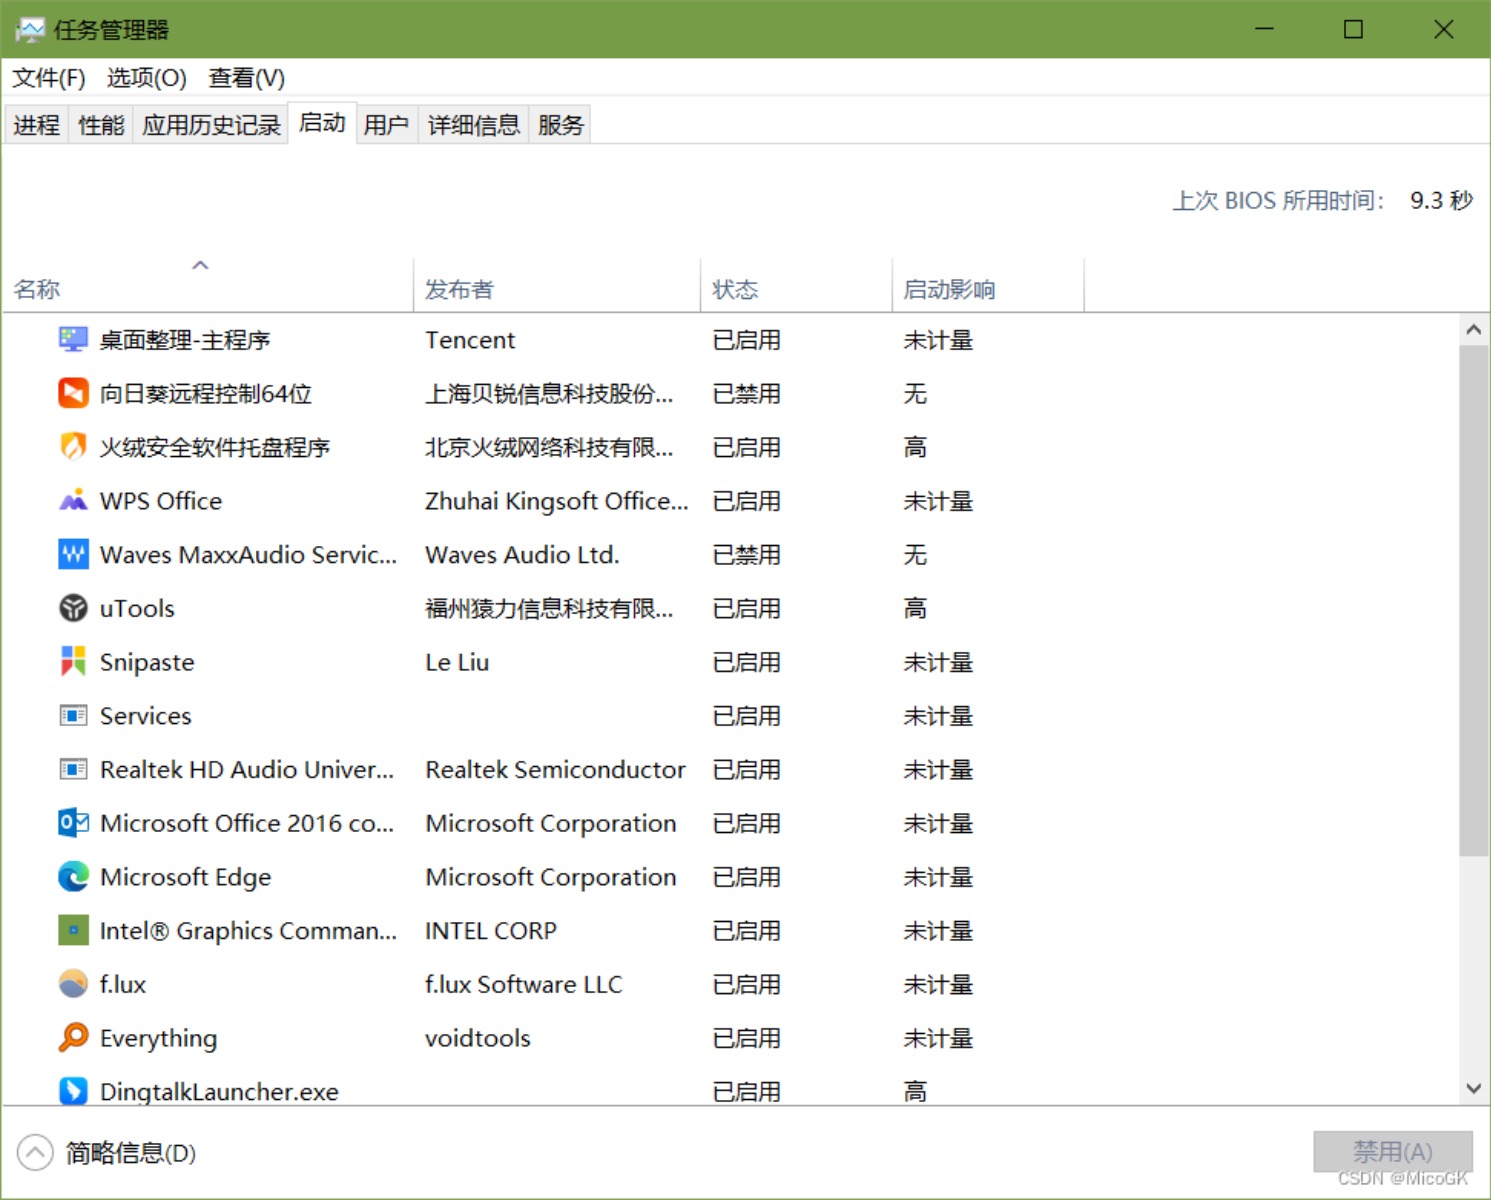Screen dimensions: 1491x1200
Task: Click the scrollbar down arrow
Action: pos(1473,1088)
